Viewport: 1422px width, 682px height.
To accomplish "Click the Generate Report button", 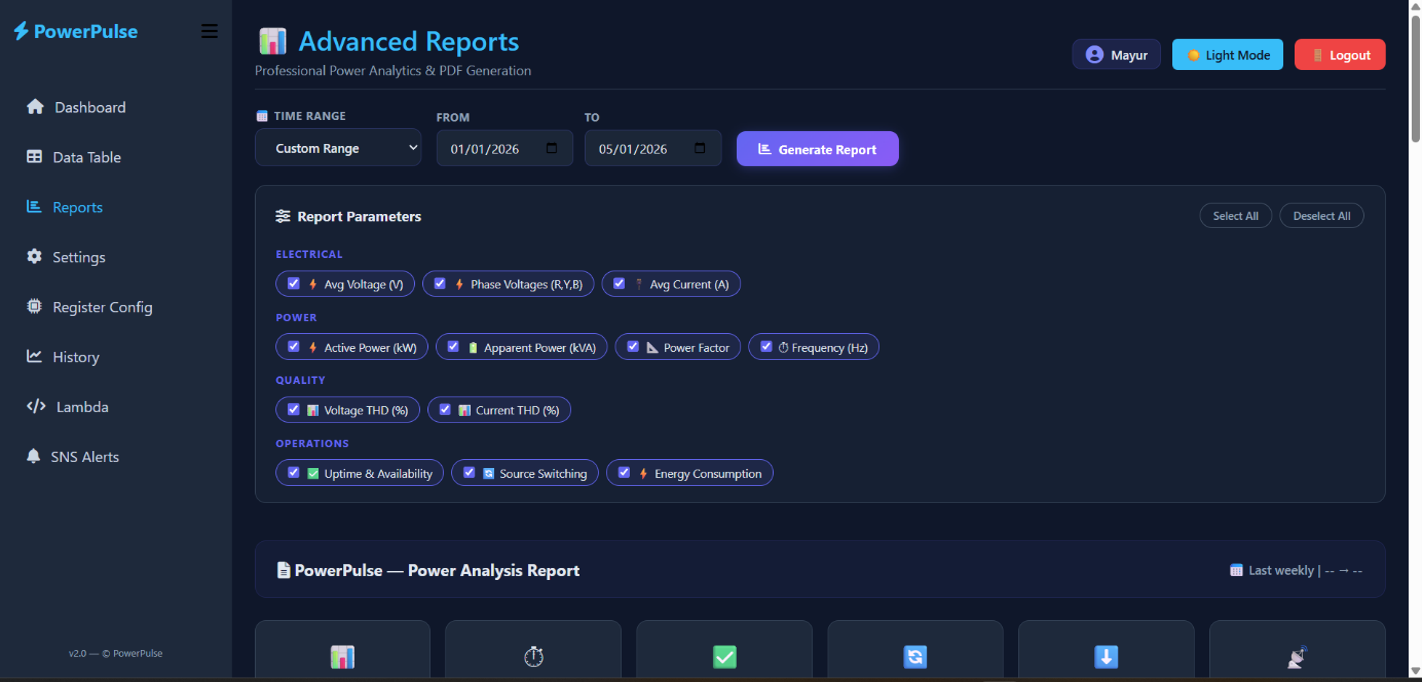I will (818, 149).
